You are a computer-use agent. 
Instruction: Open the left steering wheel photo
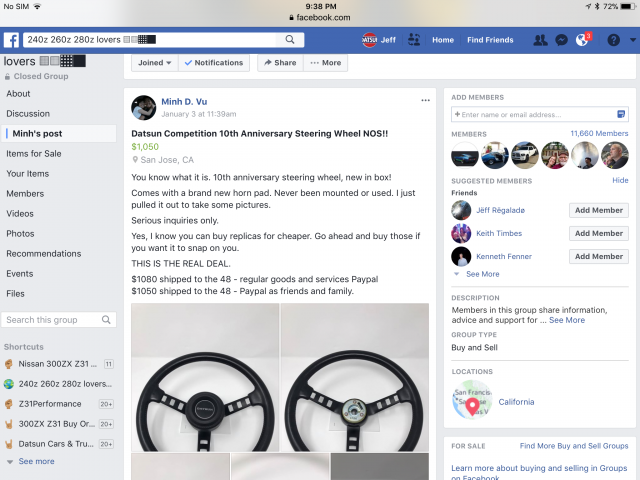[205, 377]
